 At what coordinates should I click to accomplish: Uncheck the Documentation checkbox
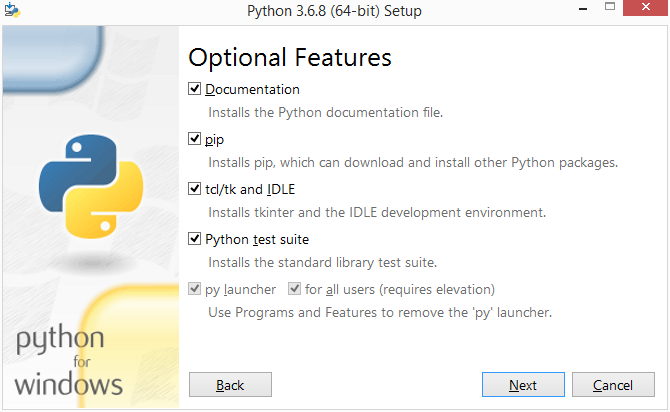[194, 89]
